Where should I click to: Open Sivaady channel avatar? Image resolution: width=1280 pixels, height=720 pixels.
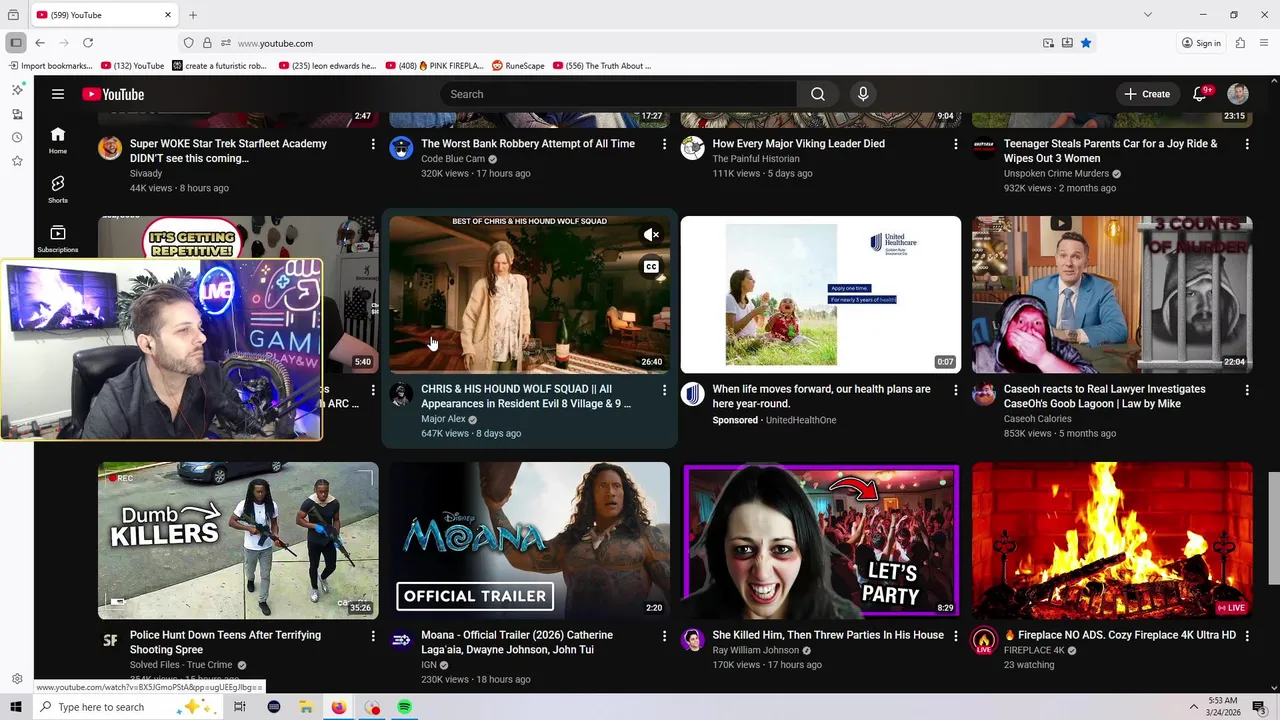coord(110,149)
